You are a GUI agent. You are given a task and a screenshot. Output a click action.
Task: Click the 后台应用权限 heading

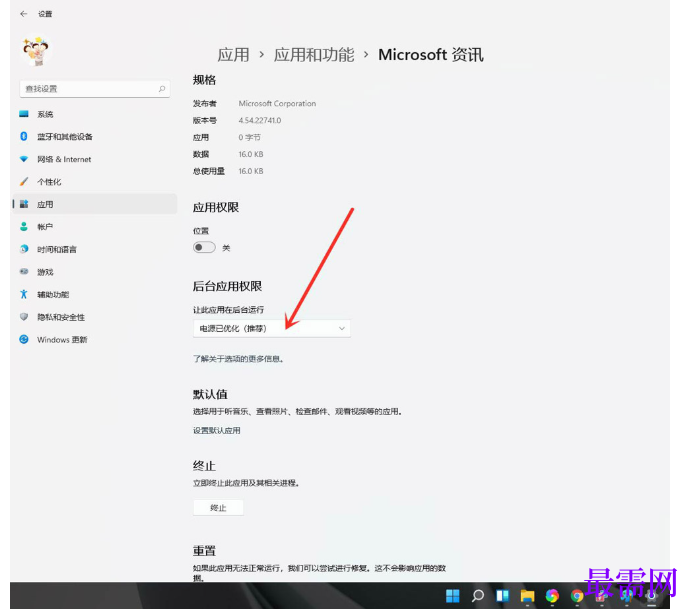pyautogui.click(x=227, y=286)
